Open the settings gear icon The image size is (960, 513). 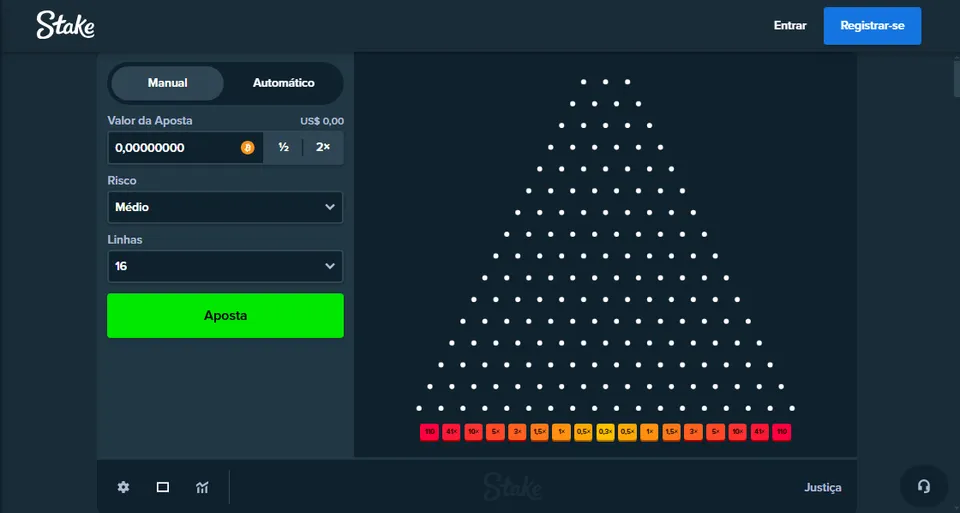[124, 487]
